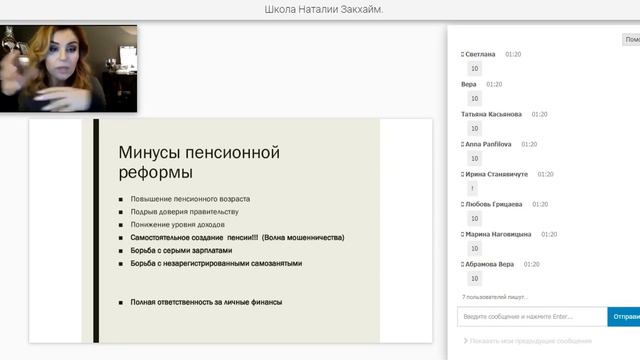
Task: Click the header title Школа Наталии Закхайм
Action: (x=324, y=9)
